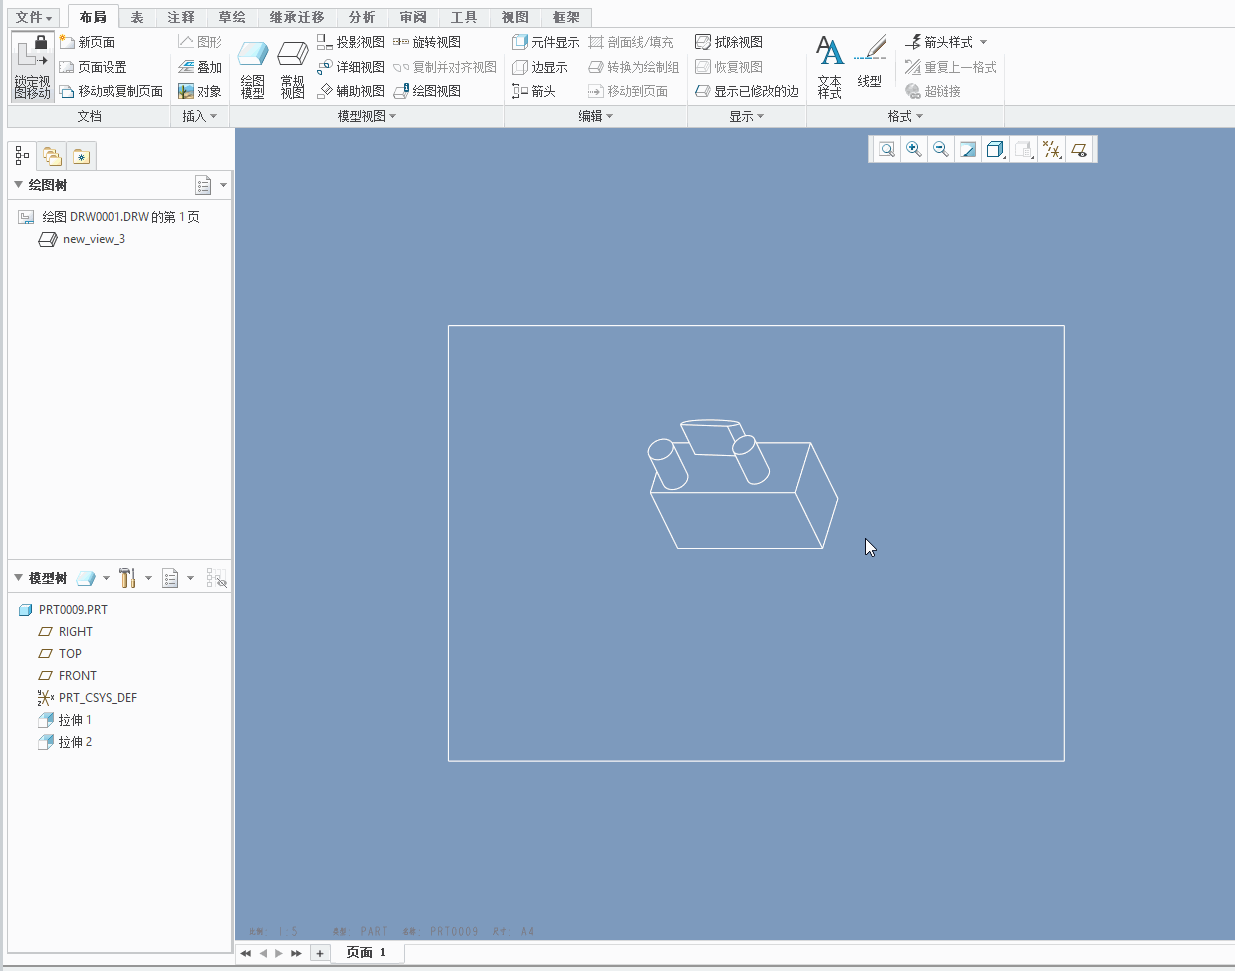This screenshot has width=1235, height=971.
Task: Click 新页面 to add a page
Action: 87,42
